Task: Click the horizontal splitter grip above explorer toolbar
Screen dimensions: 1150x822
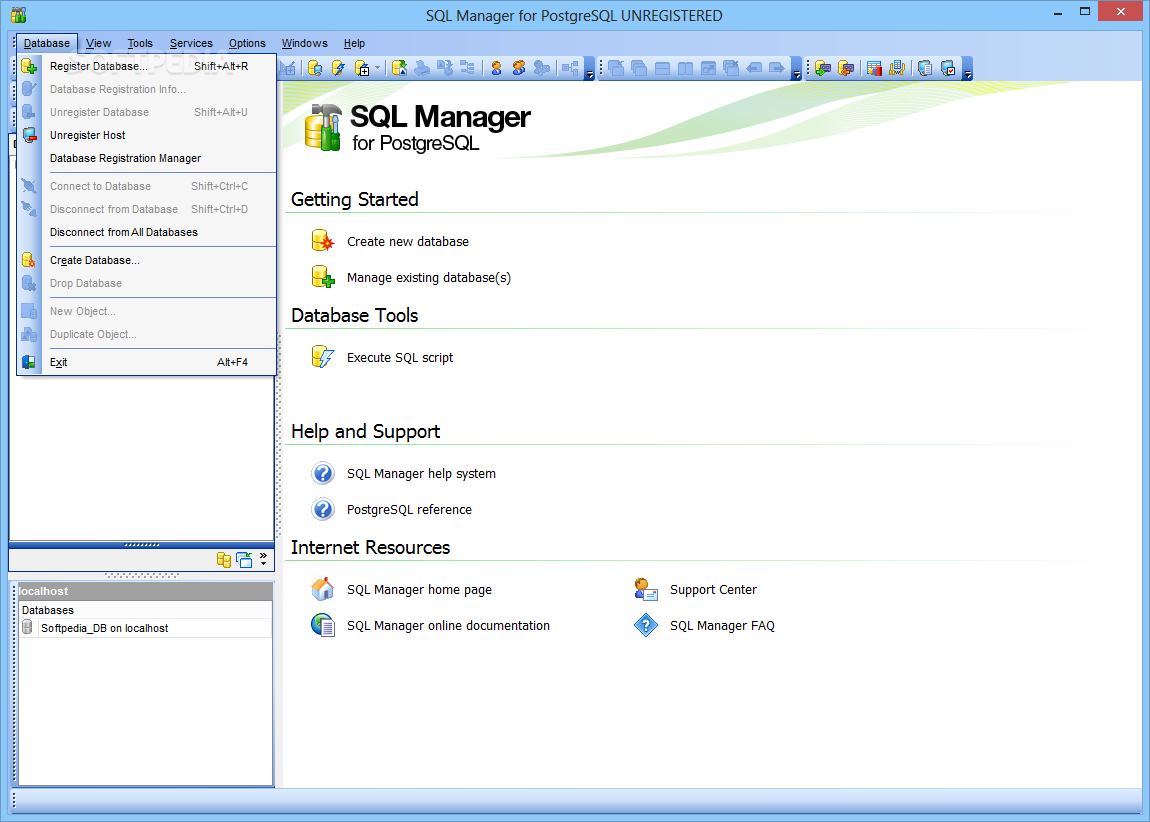Action: [142, 545]
